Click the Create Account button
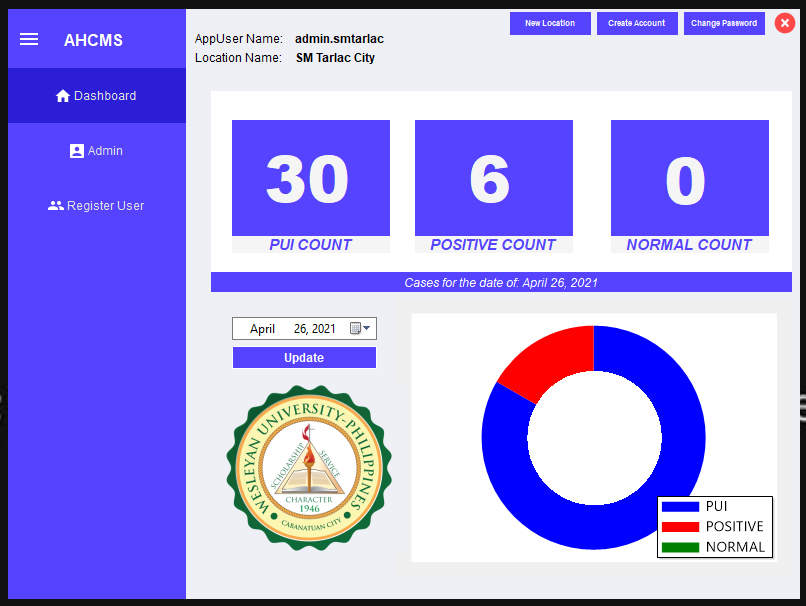 pos(637,23)
